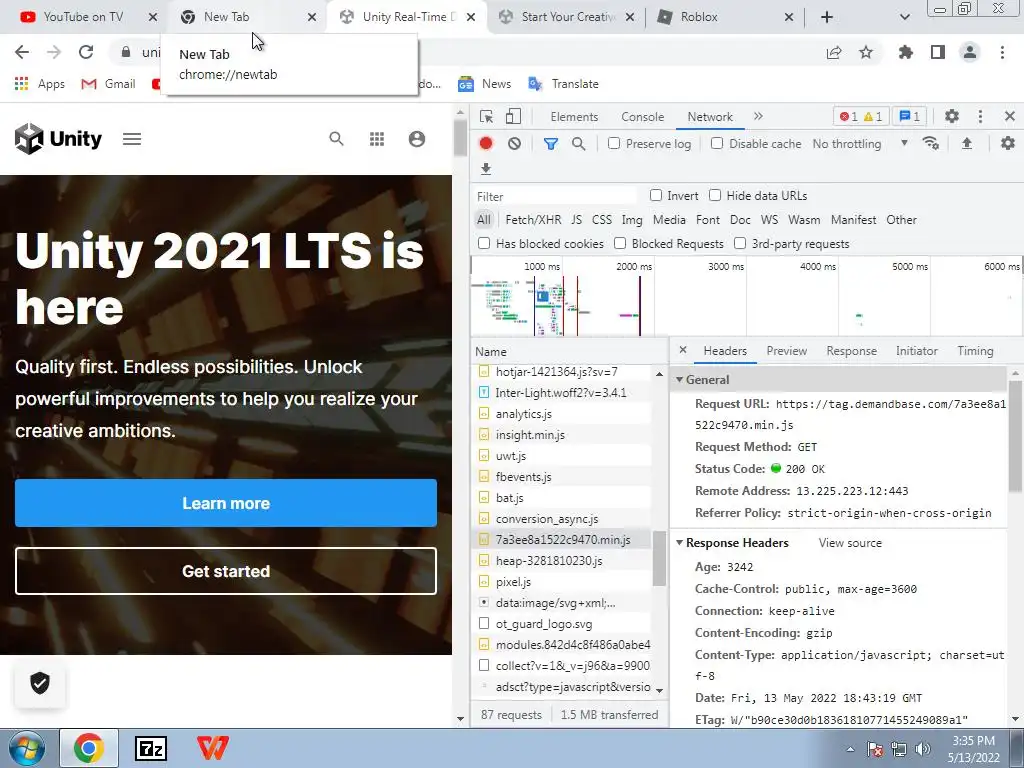The width and height of the screenshot is (1024, 768).
Task: Open search in the Network panel
Action: [x=579, y=144]
